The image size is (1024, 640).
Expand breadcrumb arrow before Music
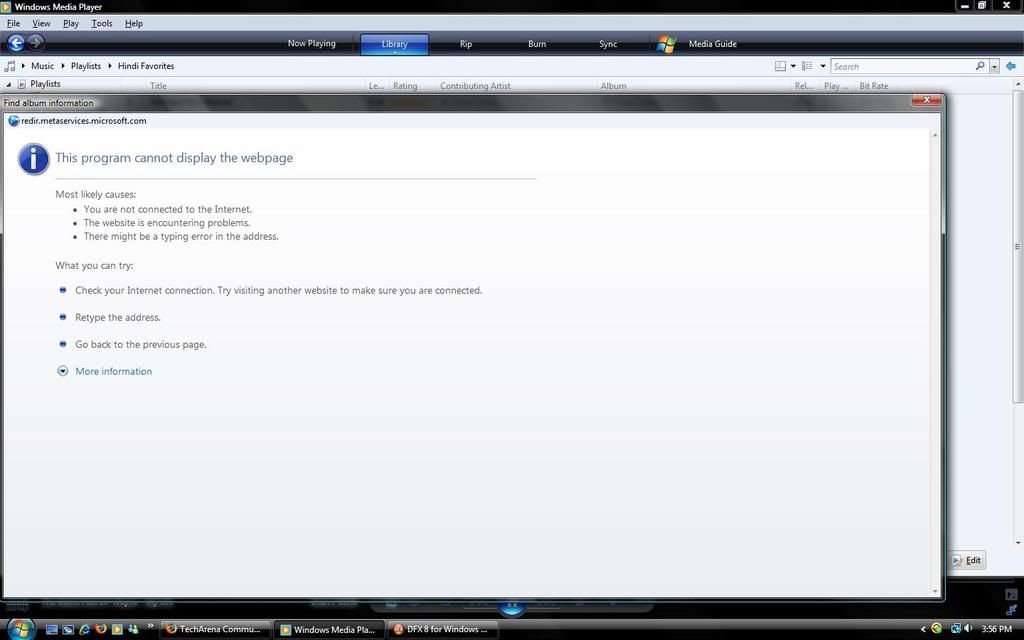pos(24,65)
